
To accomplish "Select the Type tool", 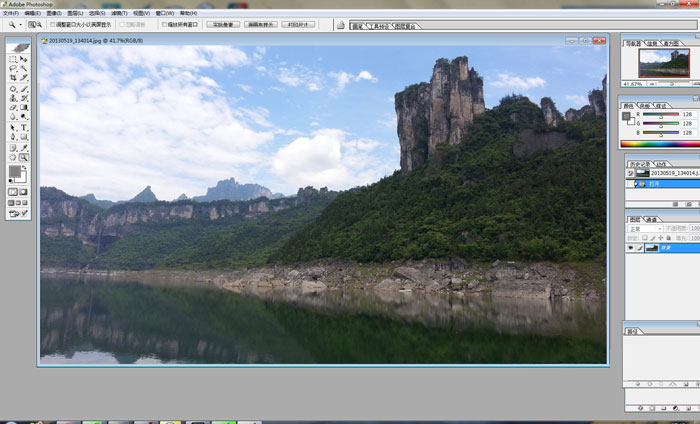I will (23, 128).
